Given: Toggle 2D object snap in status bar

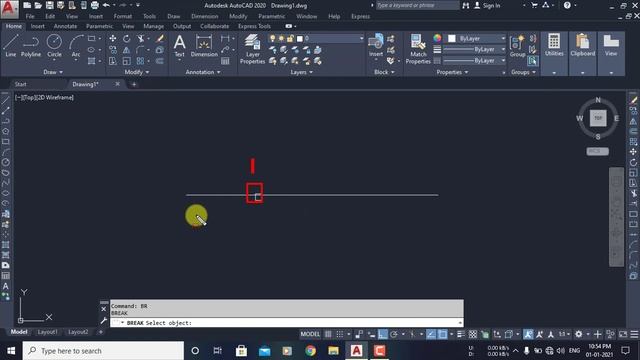Looking at the screenshot, I should coord(443,334).
